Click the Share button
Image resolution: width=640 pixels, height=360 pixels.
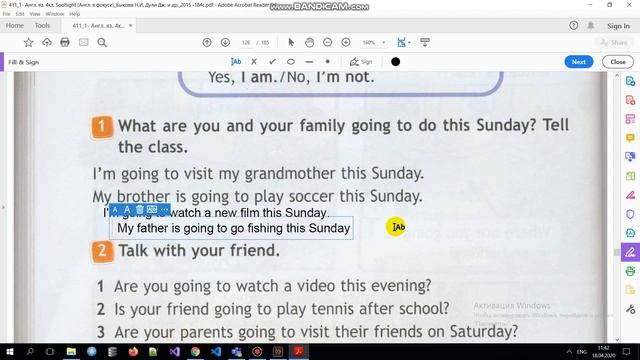(x=614, y=42)
